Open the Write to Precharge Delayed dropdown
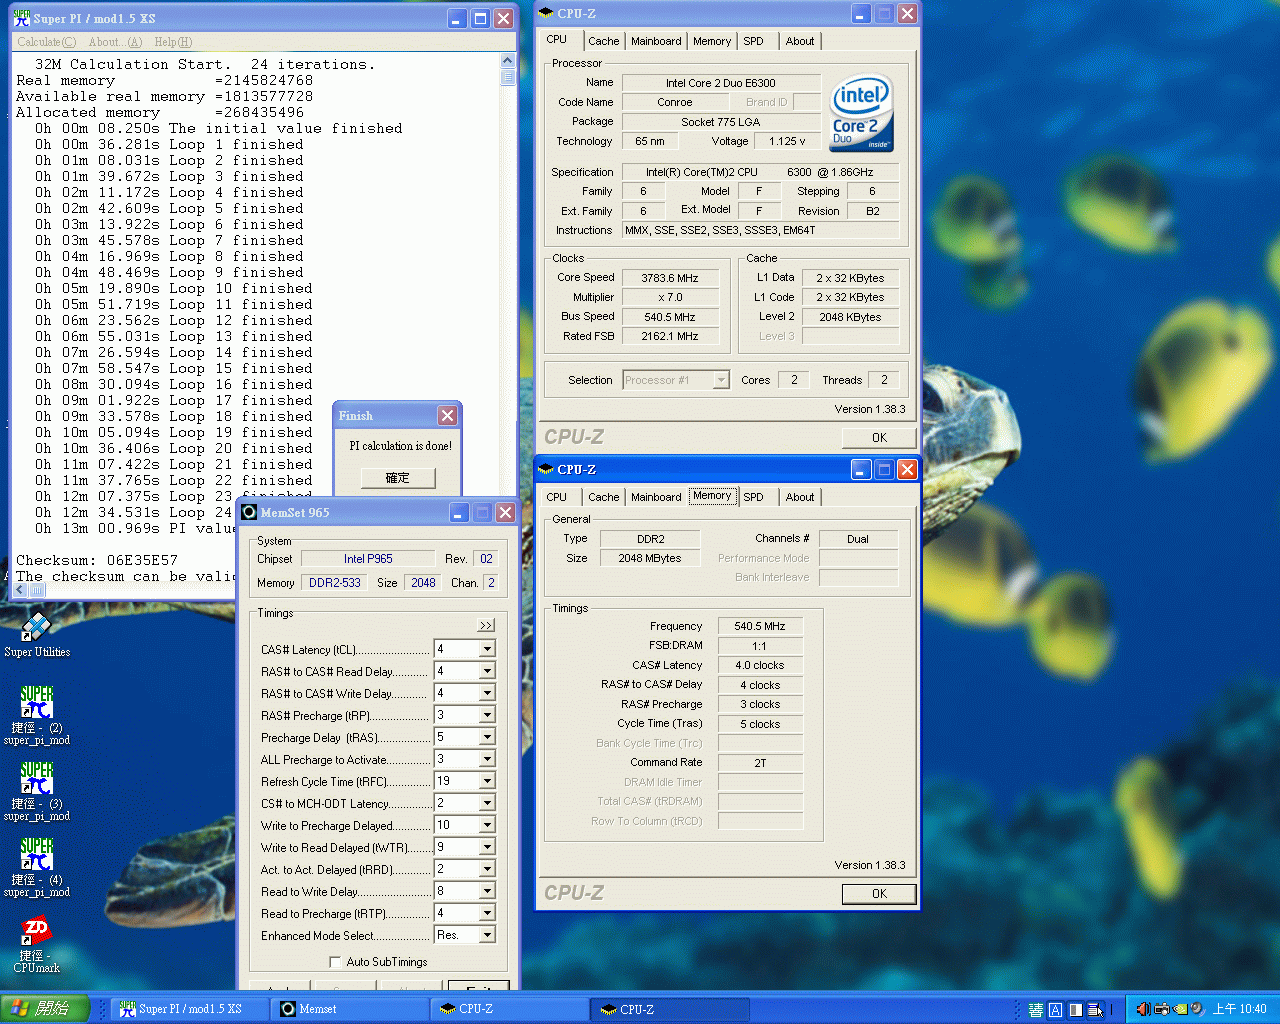This screenshot has width=1280, height=1024. click(487, 825)
